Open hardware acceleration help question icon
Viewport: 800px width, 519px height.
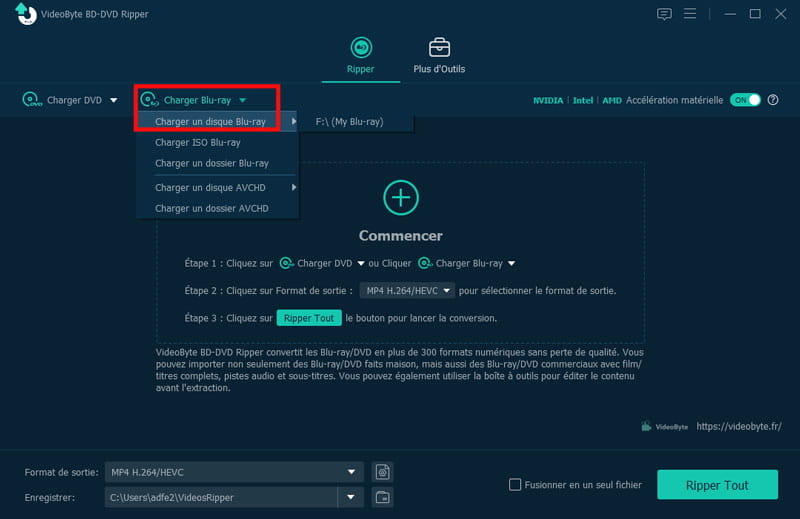pos(773,100)
